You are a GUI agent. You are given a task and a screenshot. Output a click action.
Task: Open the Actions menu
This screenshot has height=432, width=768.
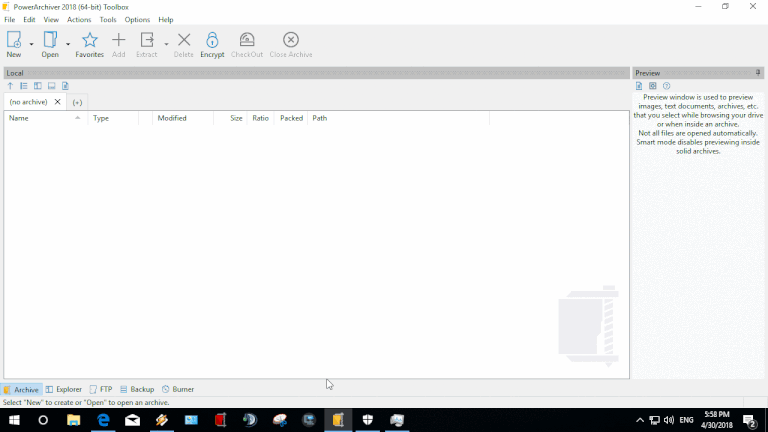coord(79,20)
